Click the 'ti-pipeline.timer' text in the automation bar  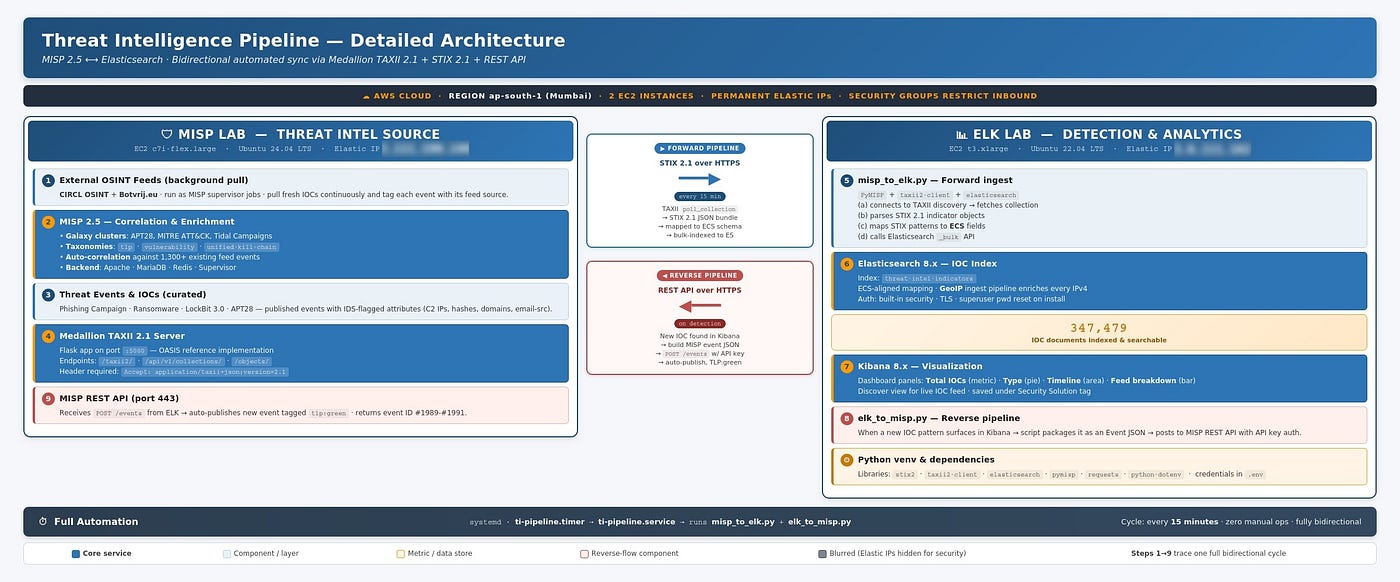[x=552, y=522]
